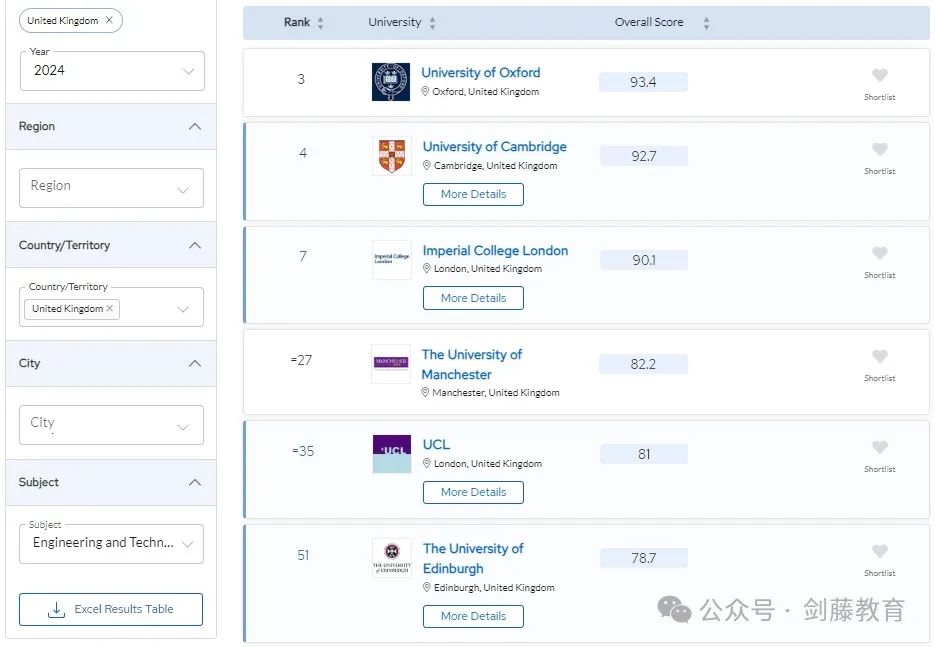Click the University of Oxford crest logo
The width and height of the screenshot is (935, 647).
391,82
